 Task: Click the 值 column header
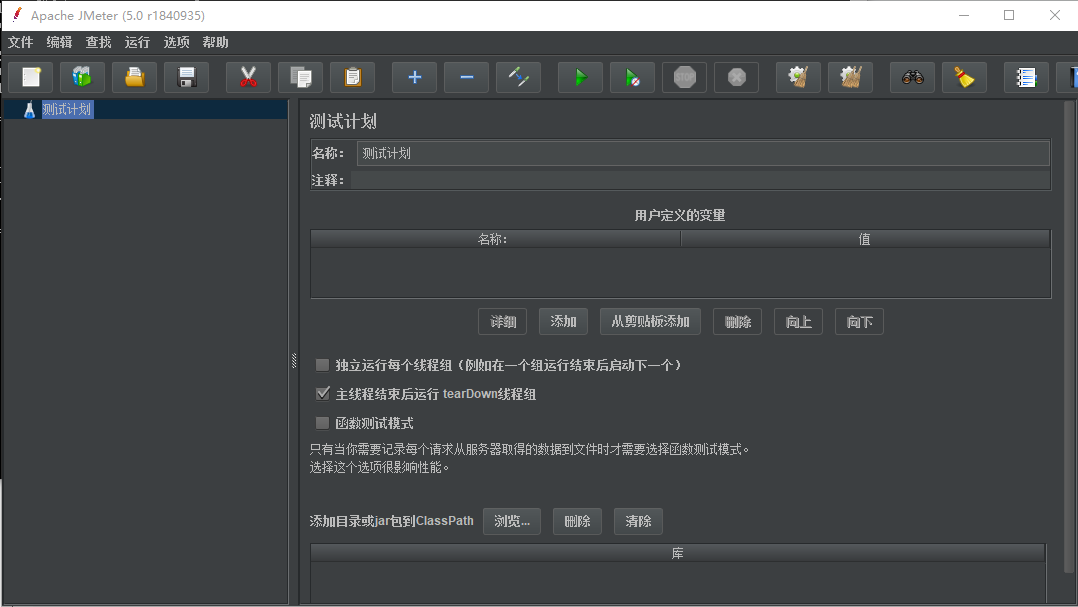point(865,239)
